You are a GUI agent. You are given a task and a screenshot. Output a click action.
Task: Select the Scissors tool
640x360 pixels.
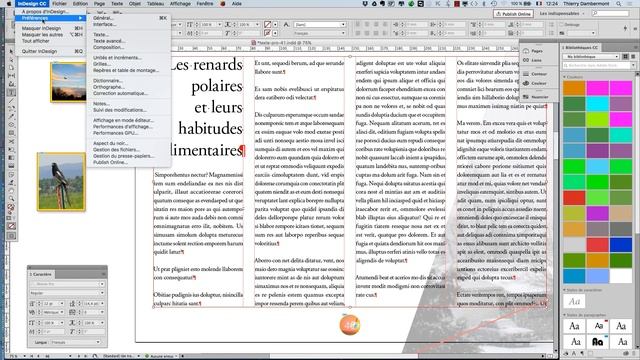[x=11, y=142]
